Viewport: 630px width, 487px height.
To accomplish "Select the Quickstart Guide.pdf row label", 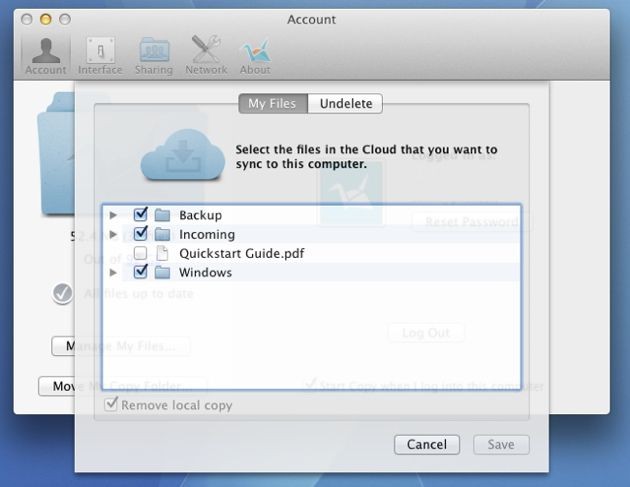I will pyautogui.click(x=241, y=254).
